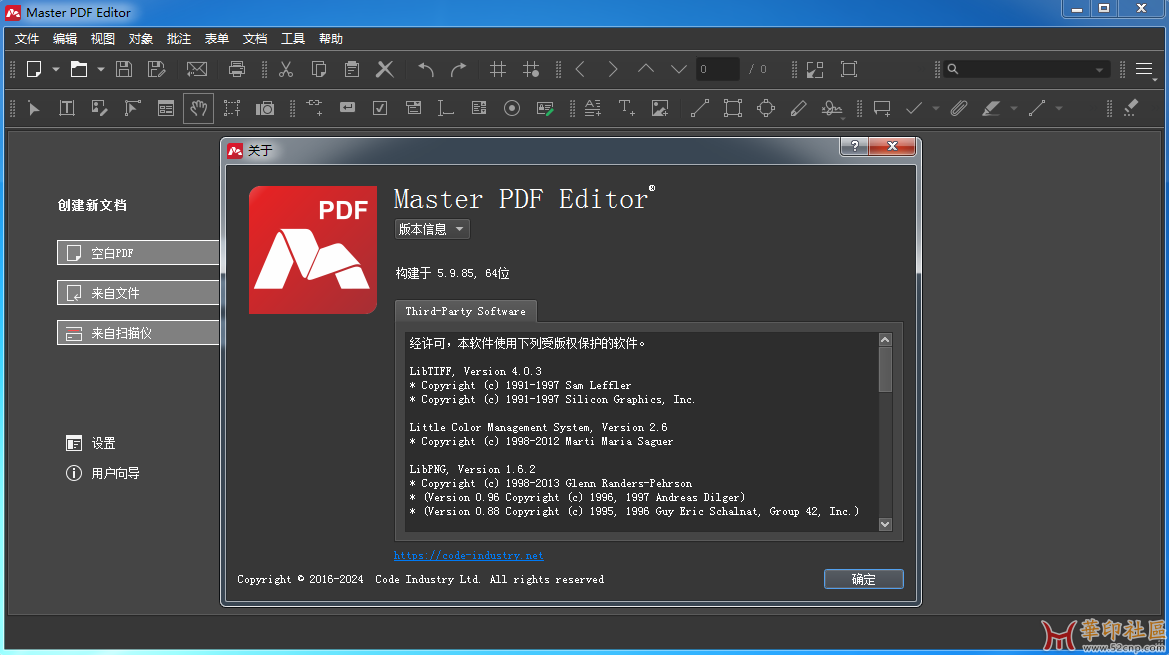The width and height of the screenshot is (1169, 655).
Task: Click the license list scroll up arrow
Action: (x=885, y=340)
